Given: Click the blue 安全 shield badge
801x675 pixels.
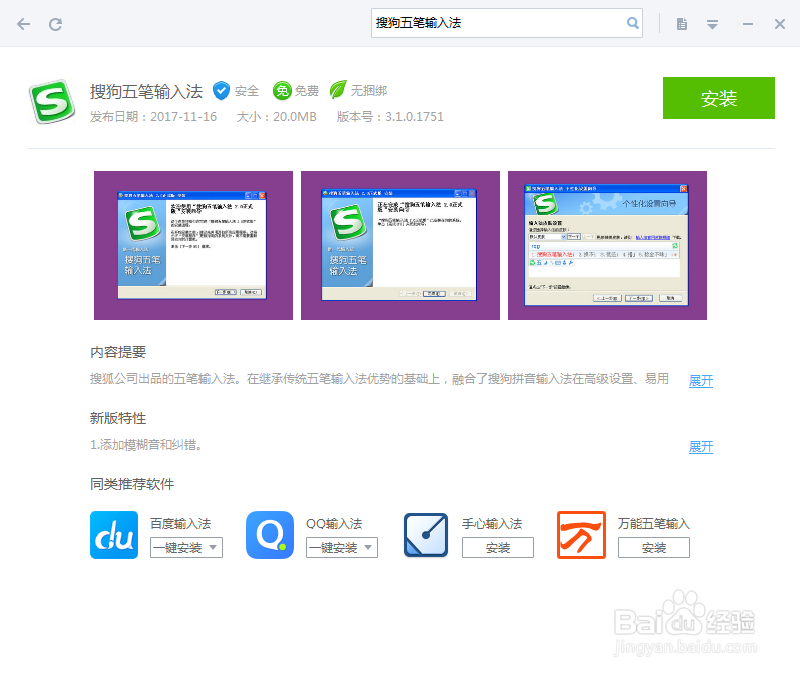Looking at the screenshot, I should click(x=221, y=91).
